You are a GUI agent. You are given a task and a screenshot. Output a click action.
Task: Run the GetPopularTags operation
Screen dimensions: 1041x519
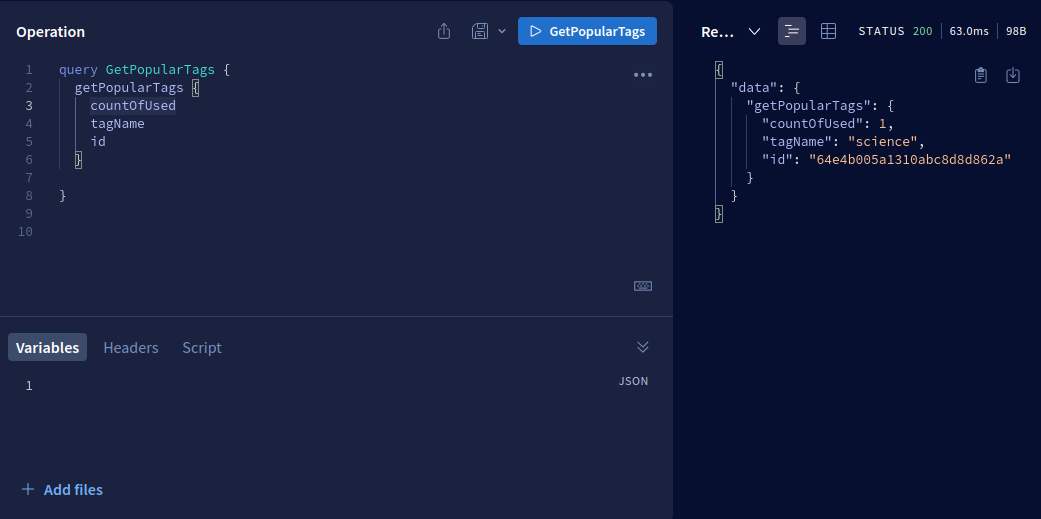point(587,31)
